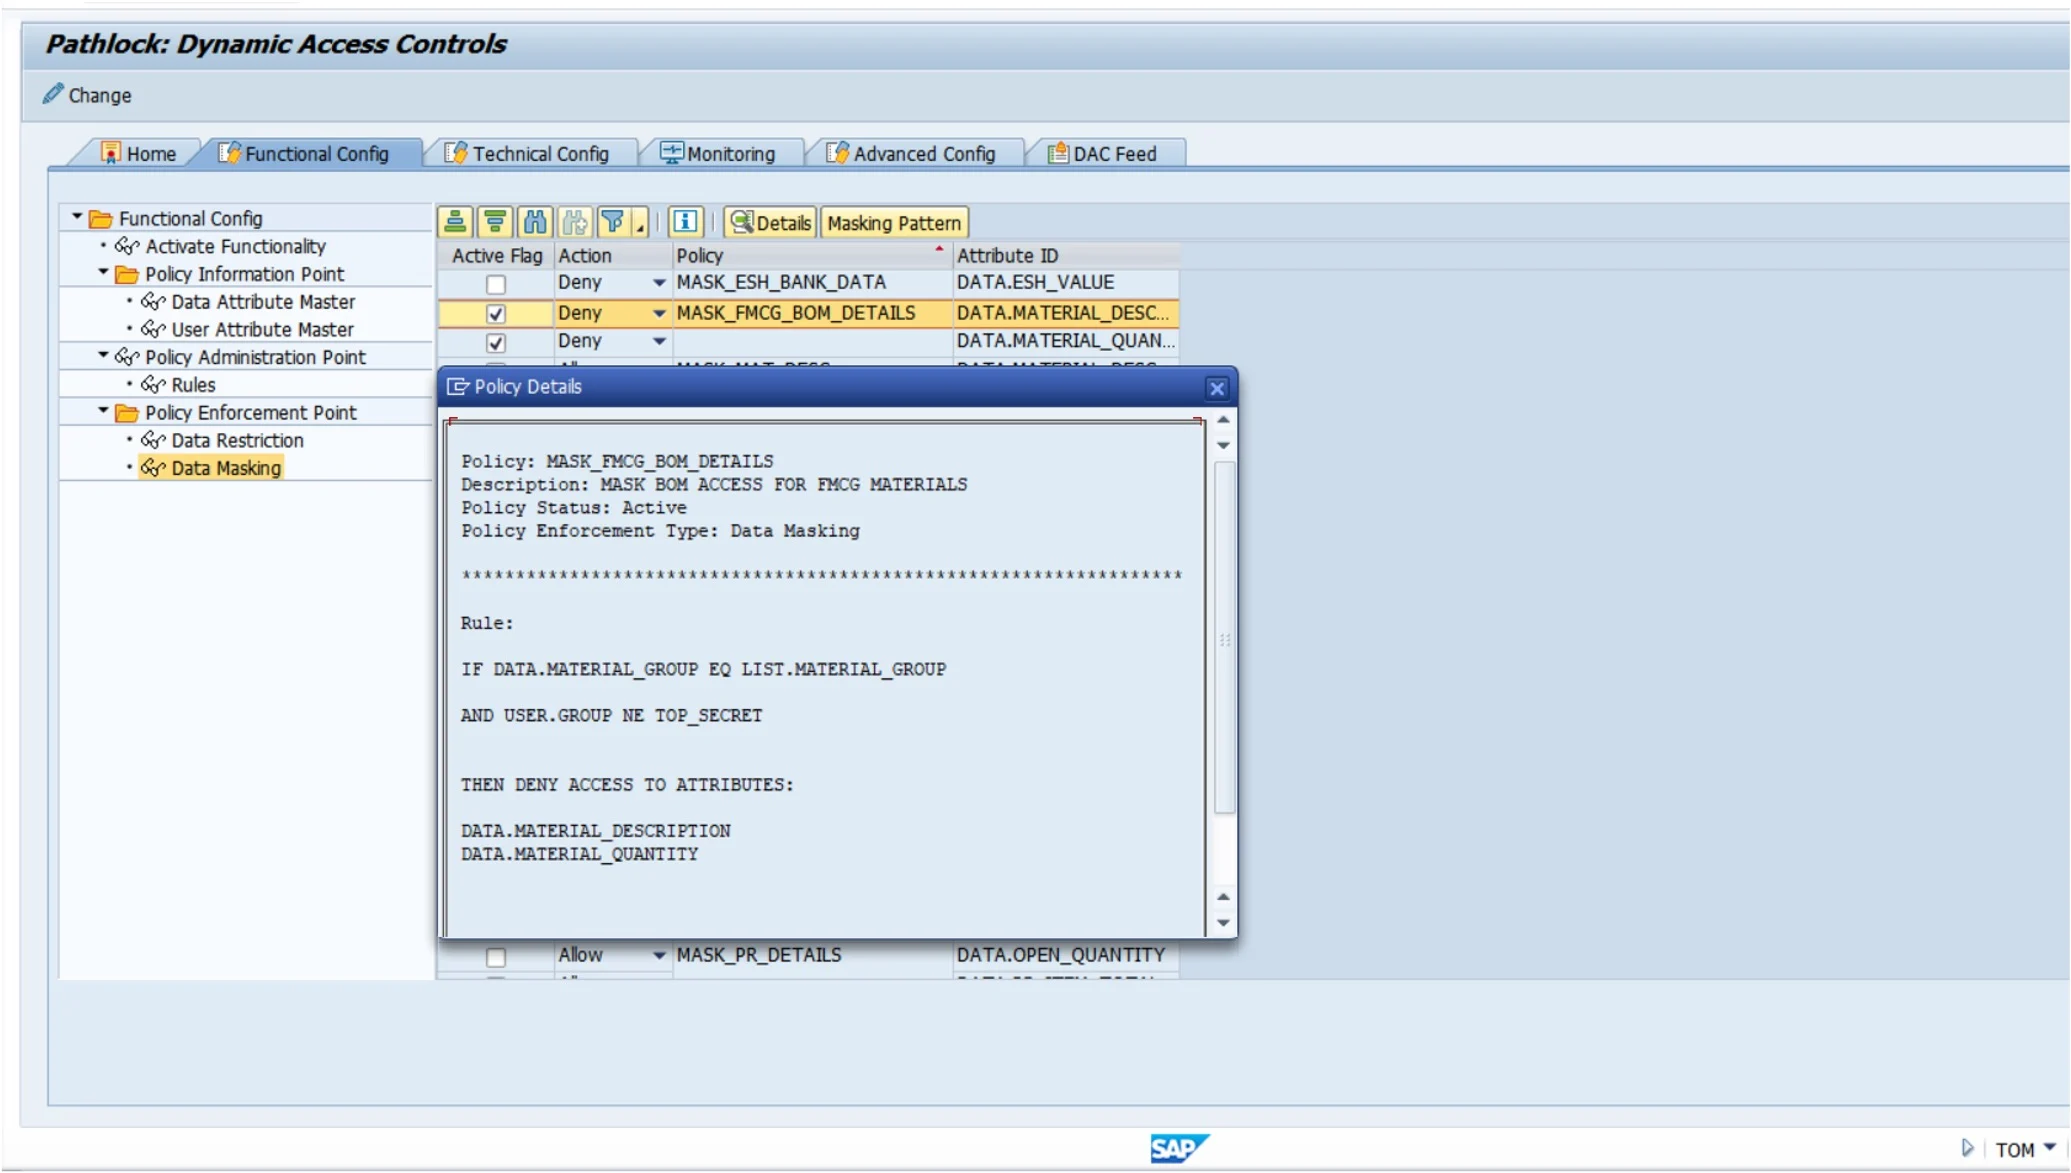This screenshot has width=2071, height=1173.
Task: Click the Attribute ID column header
Action: [1066, 256]
